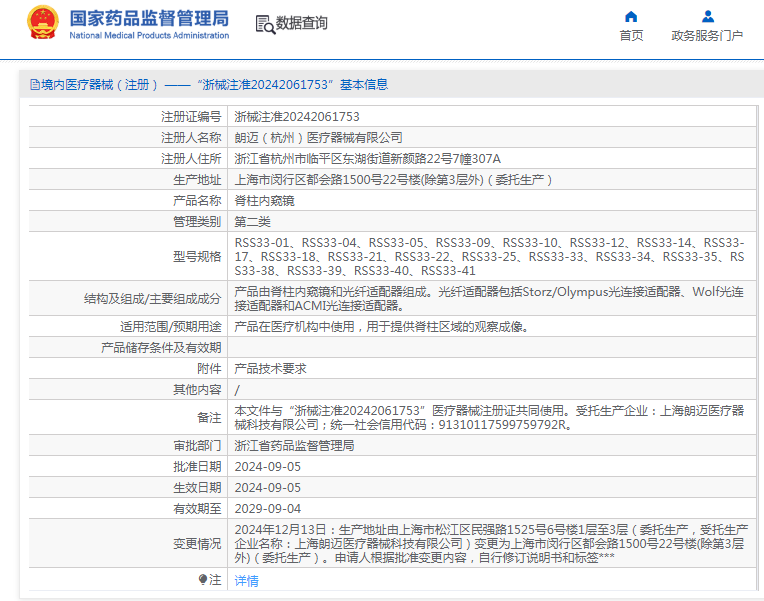Click the 其他内容 slash value

tap(237, 390)
